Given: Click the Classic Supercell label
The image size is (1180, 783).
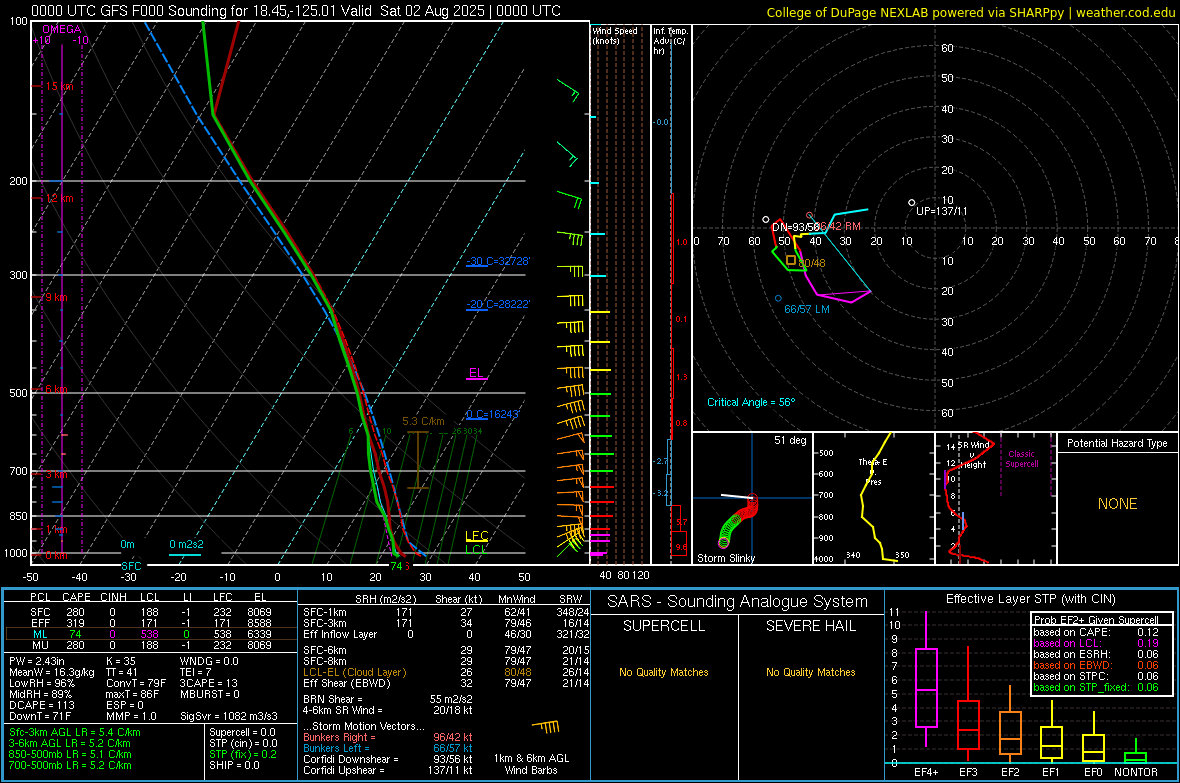Looking at the screenshot, I should [1021, 459].
